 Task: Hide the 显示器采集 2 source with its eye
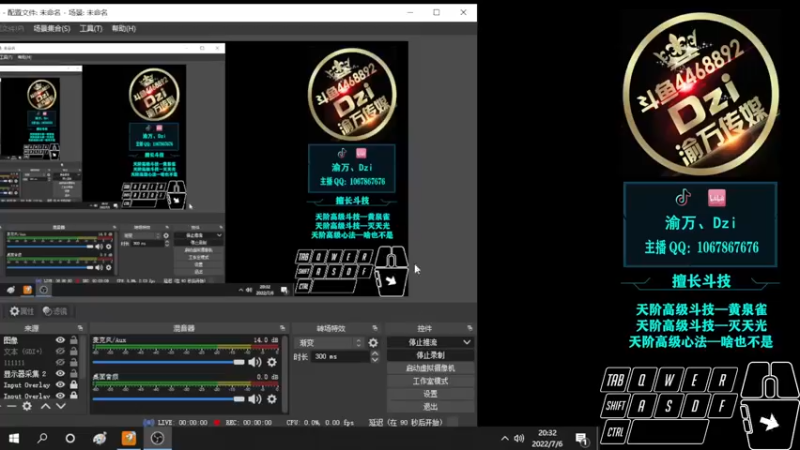pos(60,373)
